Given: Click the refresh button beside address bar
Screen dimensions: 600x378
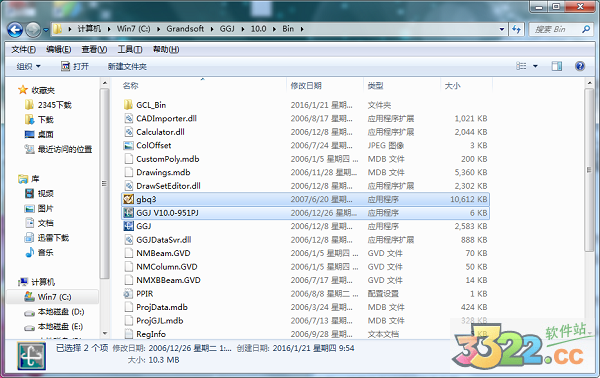Looking at the screenshot, I should tap(516, 29).
